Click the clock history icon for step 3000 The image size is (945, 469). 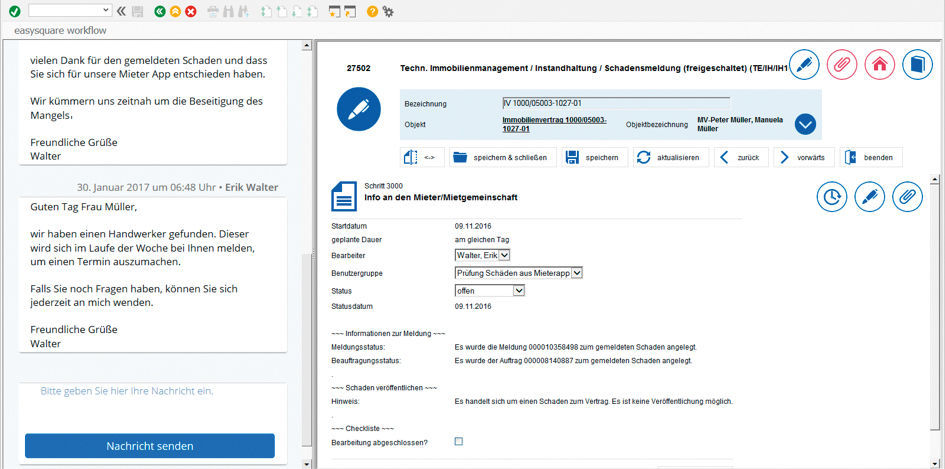point(832,197)
